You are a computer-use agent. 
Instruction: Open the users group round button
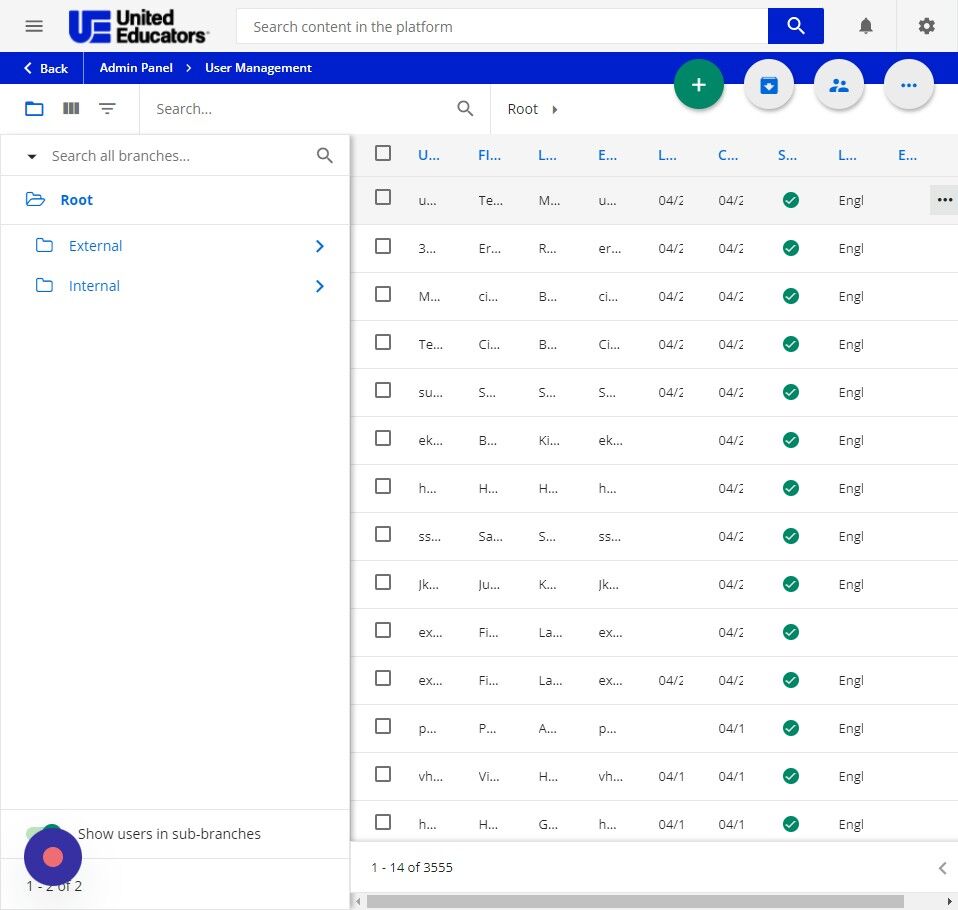coord(839,84)
